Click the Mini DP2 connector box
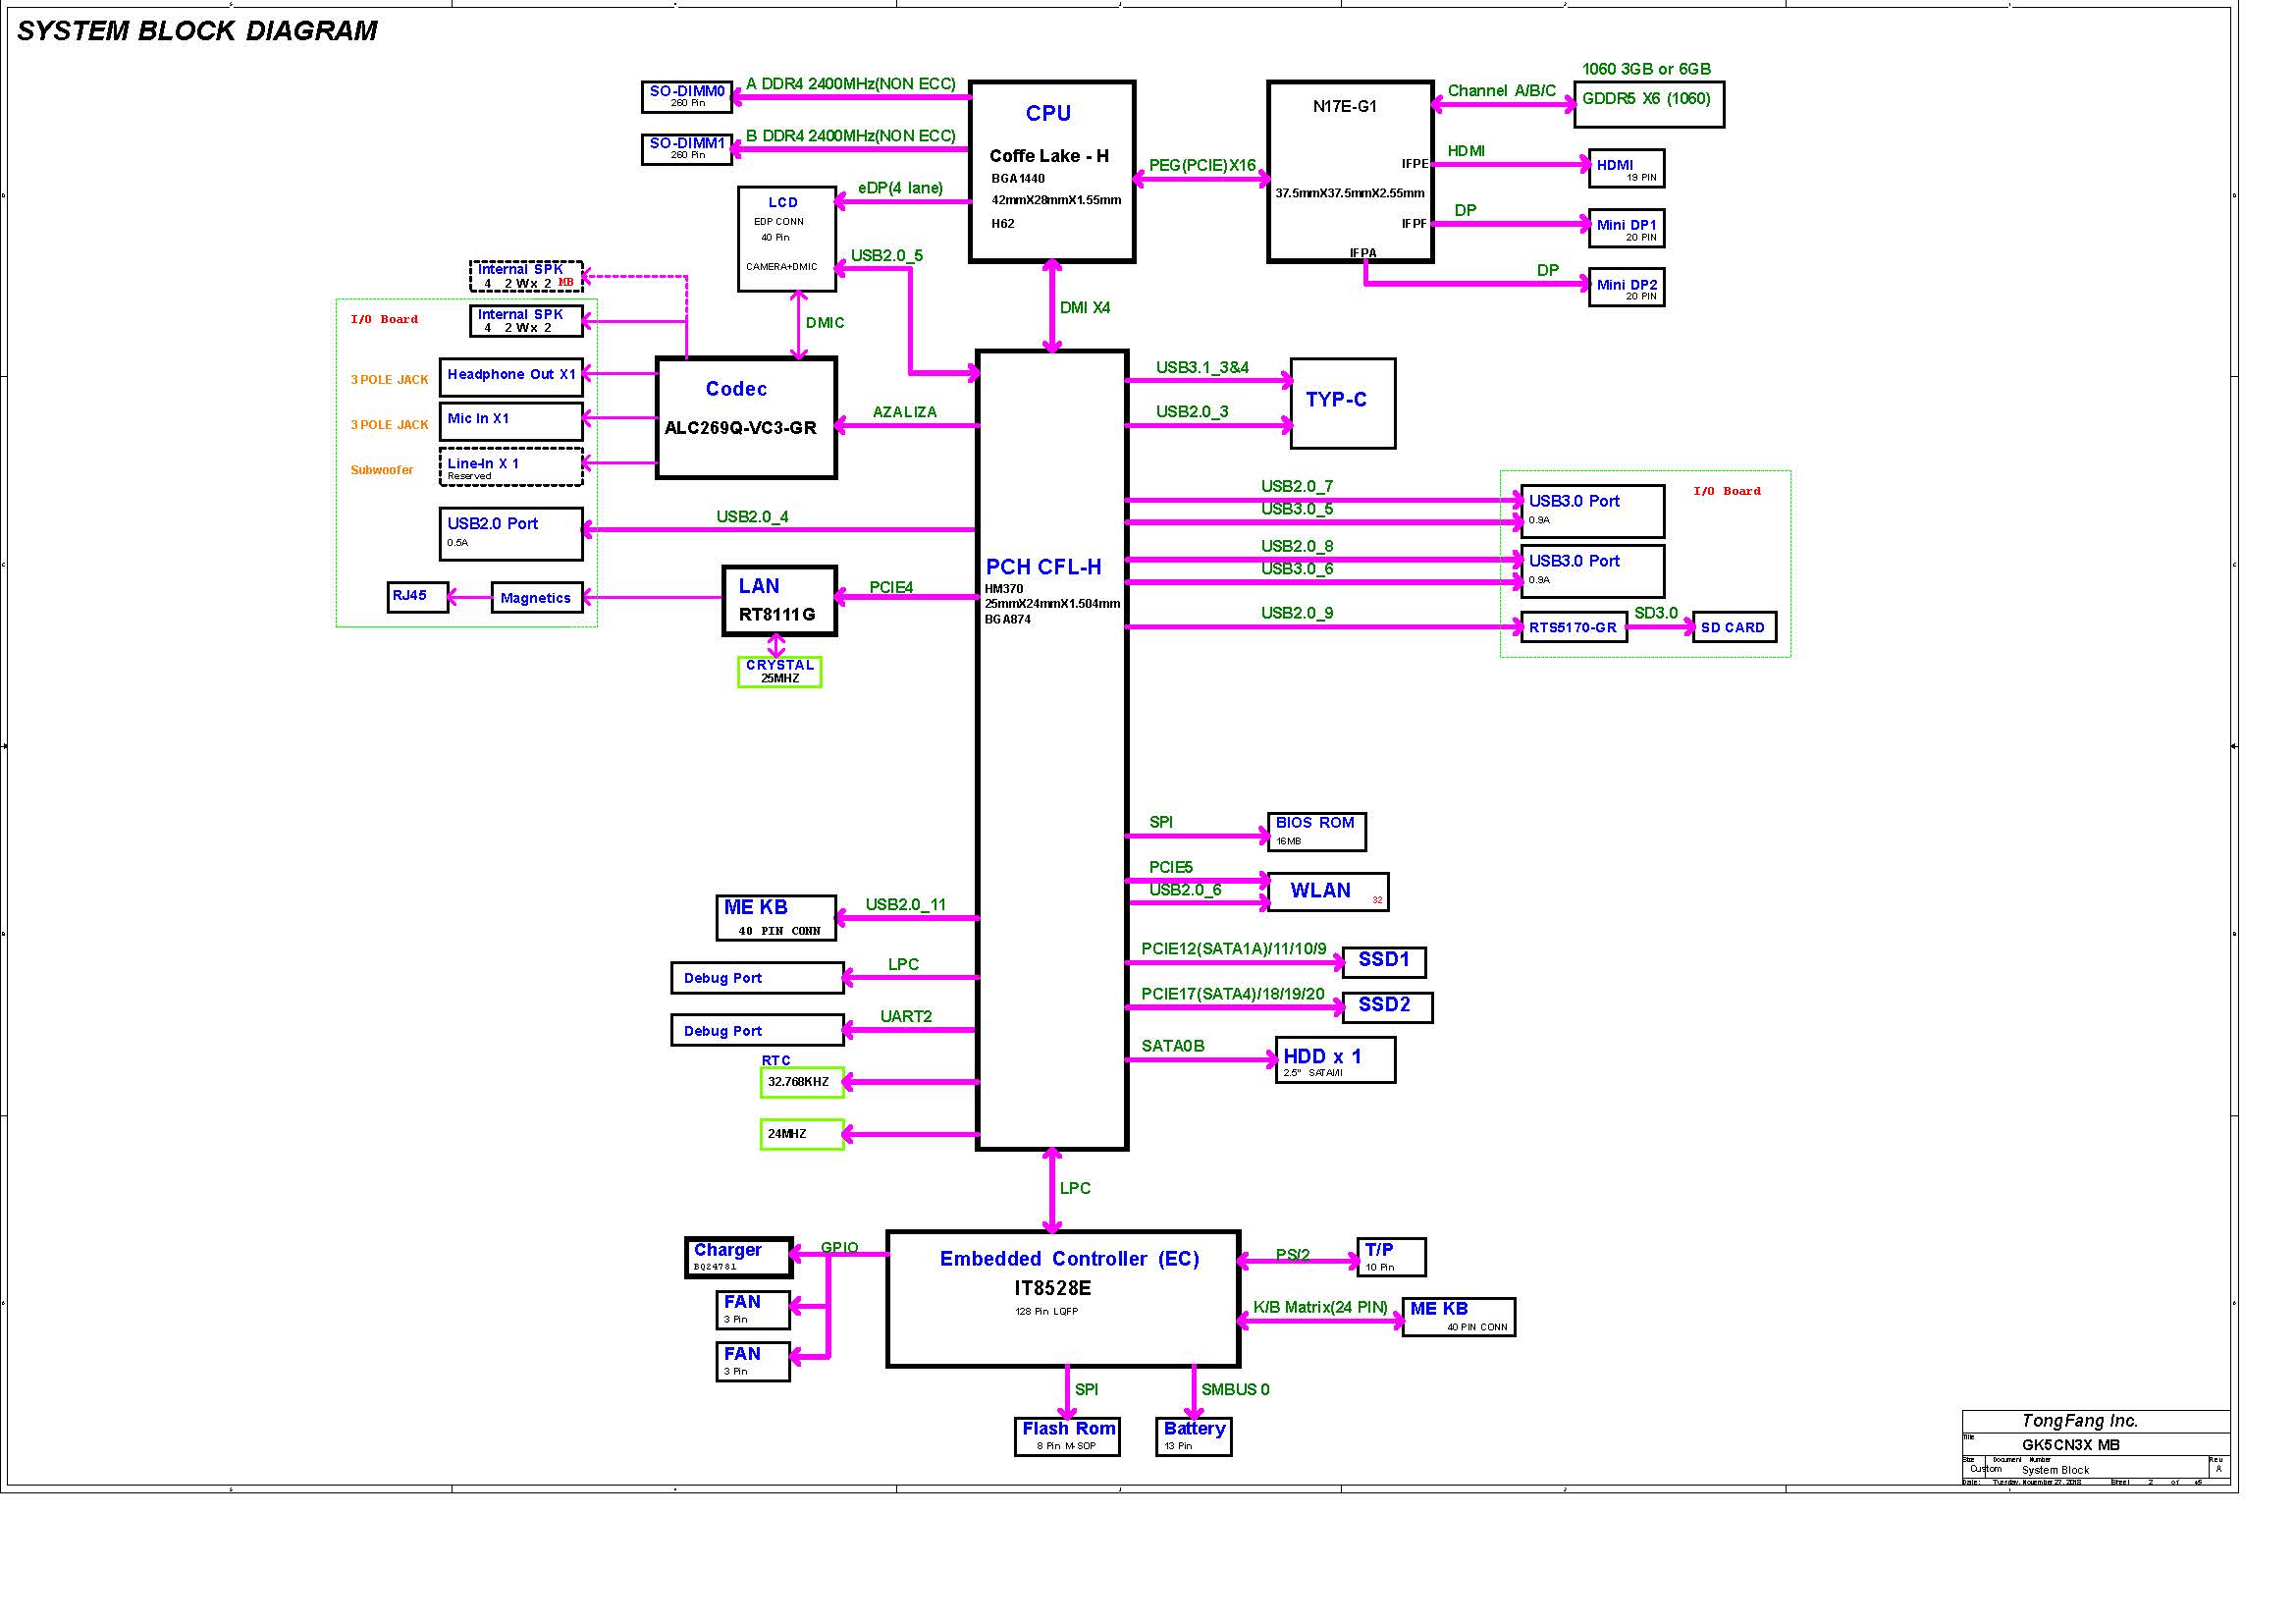Screen dimensions: 2296x1623 click(x=1626, y=288)
